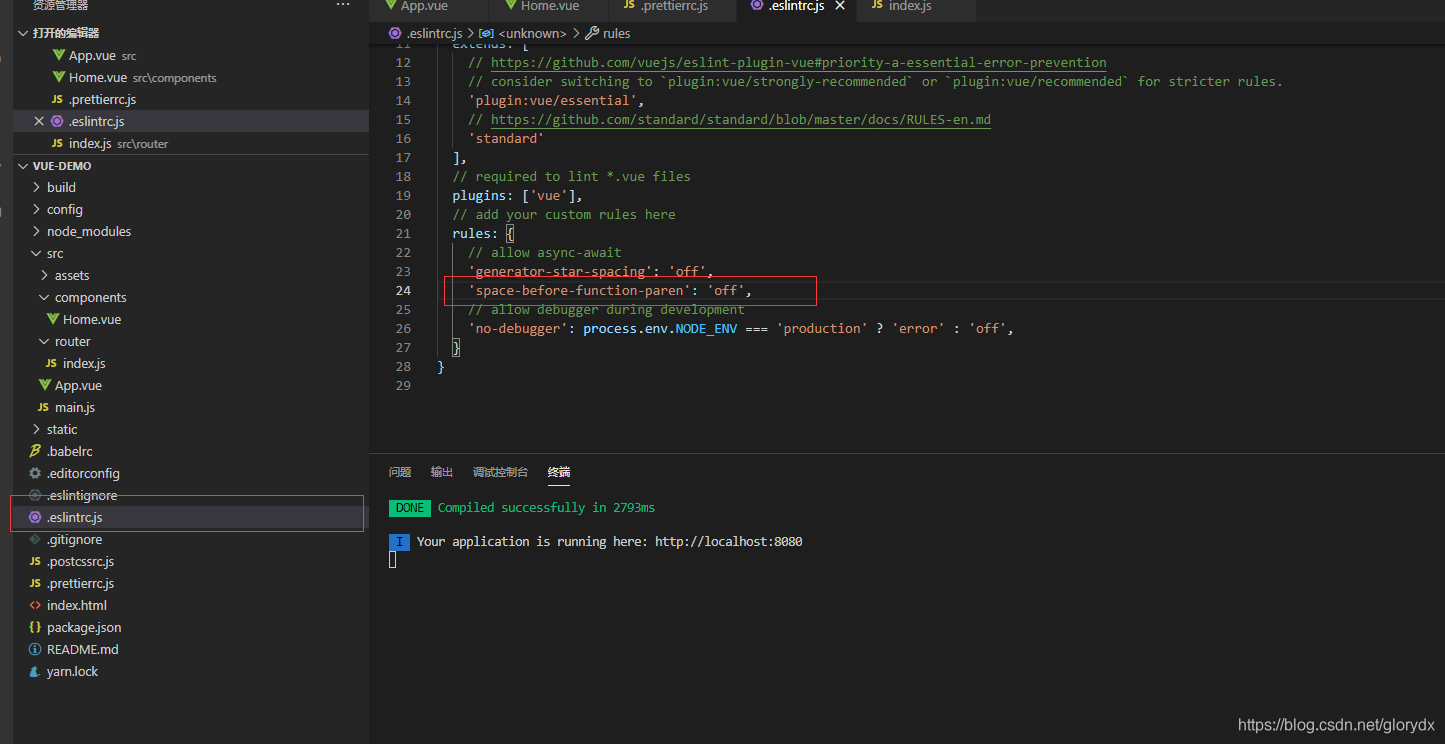Image resolution: width=1445 pixels, height=744 pixels.
Task: Open index.js under router folder
Action: [84, 363]
